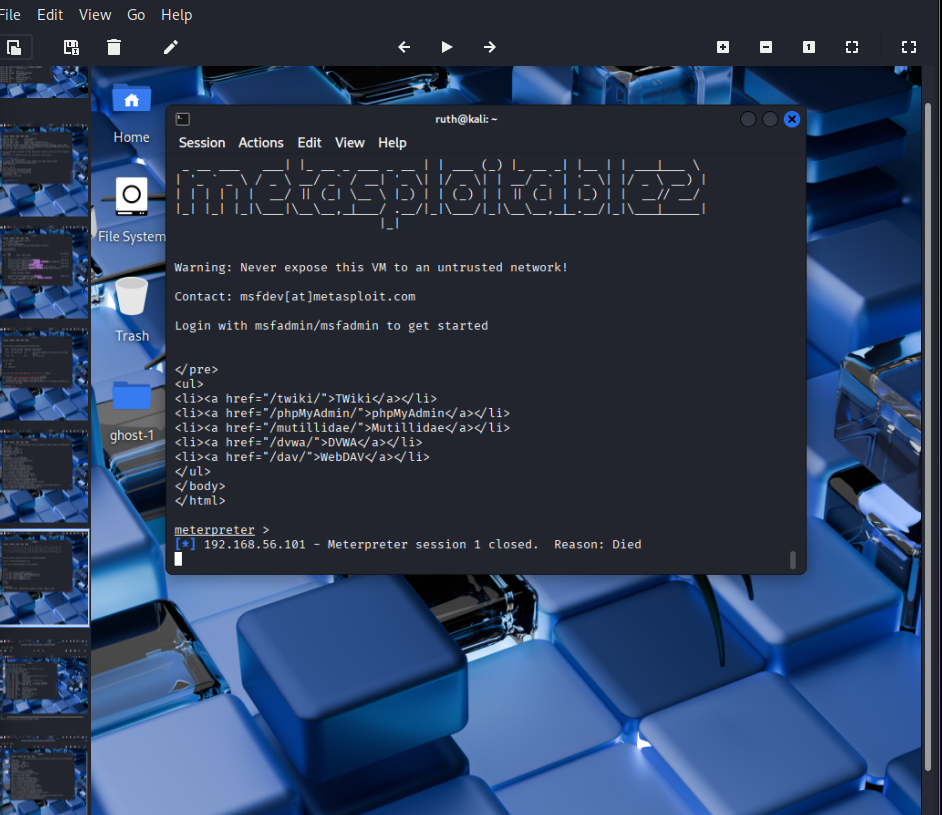Open the Go menu
This screenshot has width=942, height=815.
tap(136, 14)
